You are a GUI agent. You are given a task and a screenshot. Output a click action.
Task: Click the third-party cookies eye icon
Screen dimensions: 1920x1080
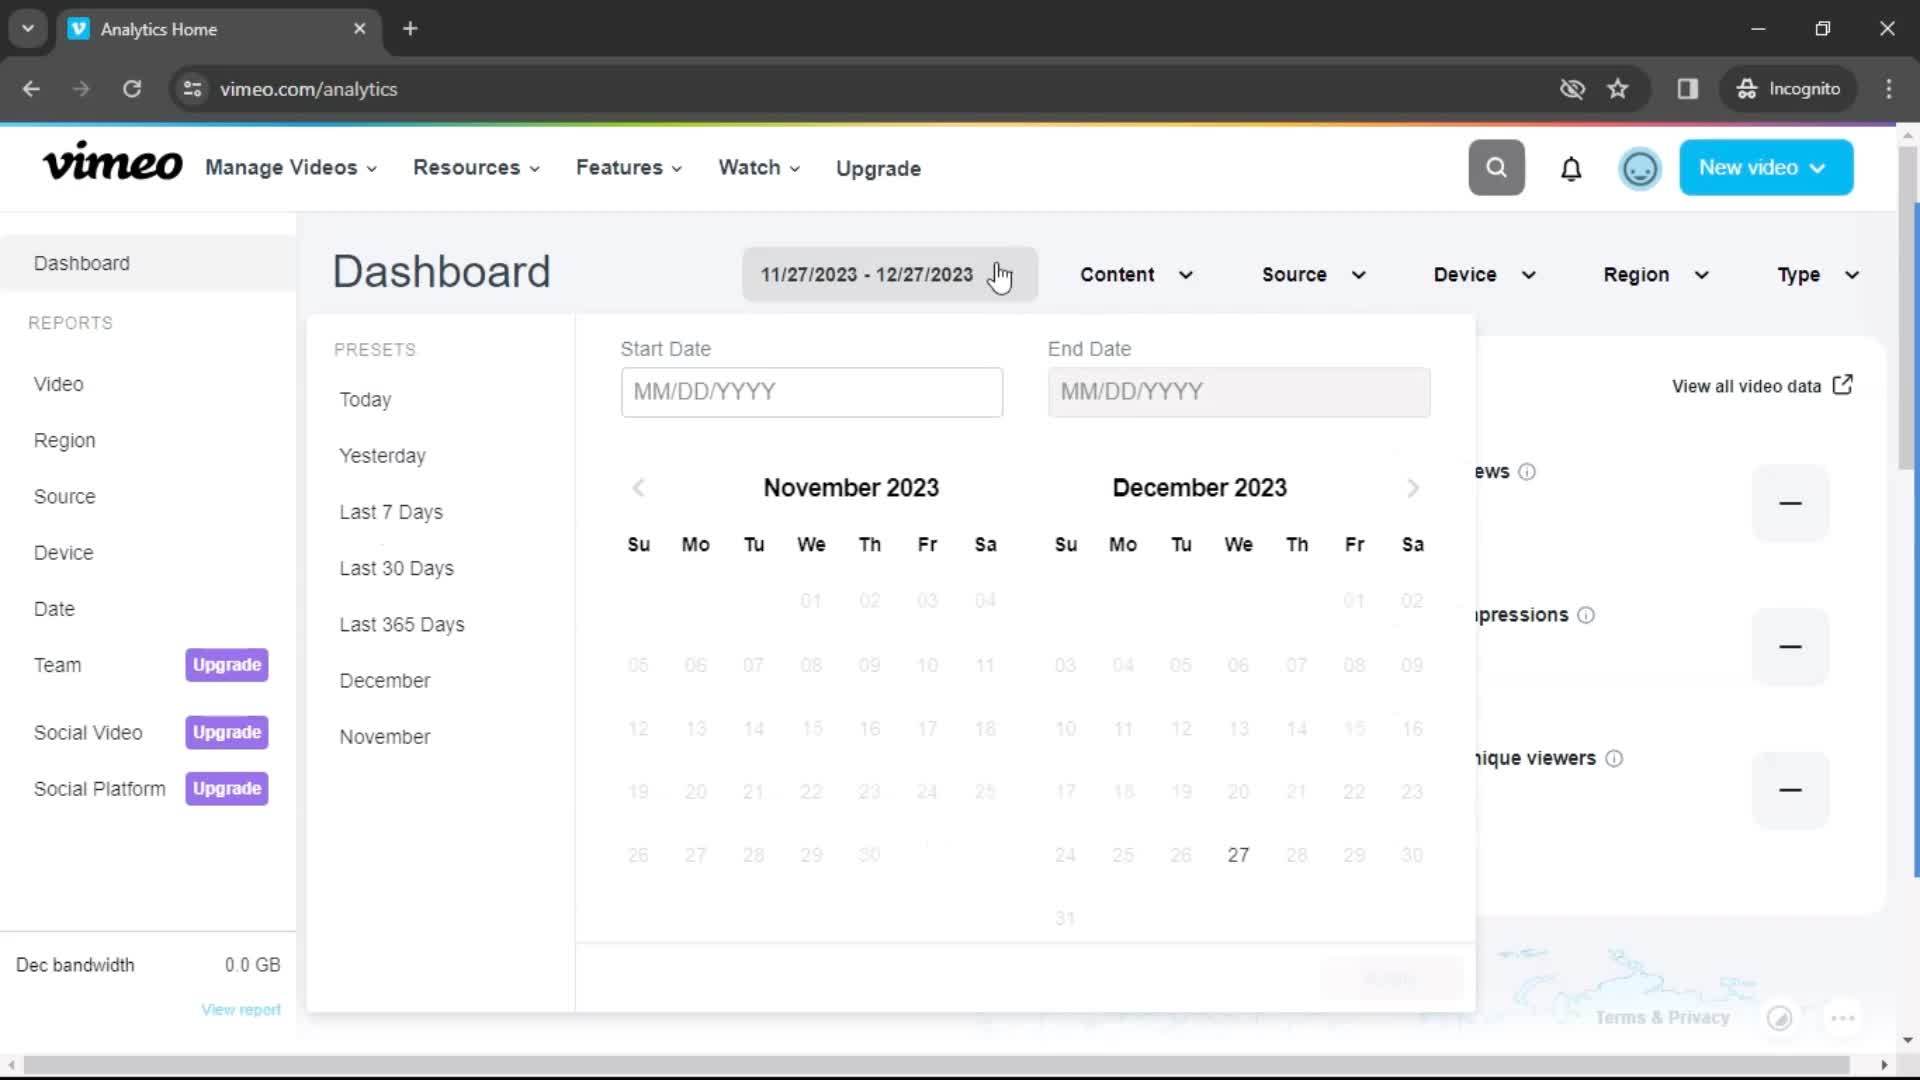(x=1572, y=89)
